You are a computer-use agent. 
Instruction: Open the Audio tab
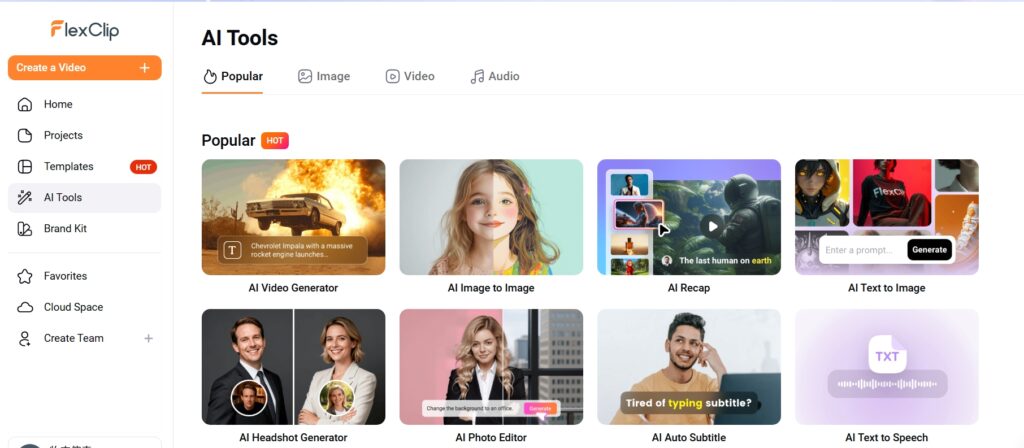495,76
